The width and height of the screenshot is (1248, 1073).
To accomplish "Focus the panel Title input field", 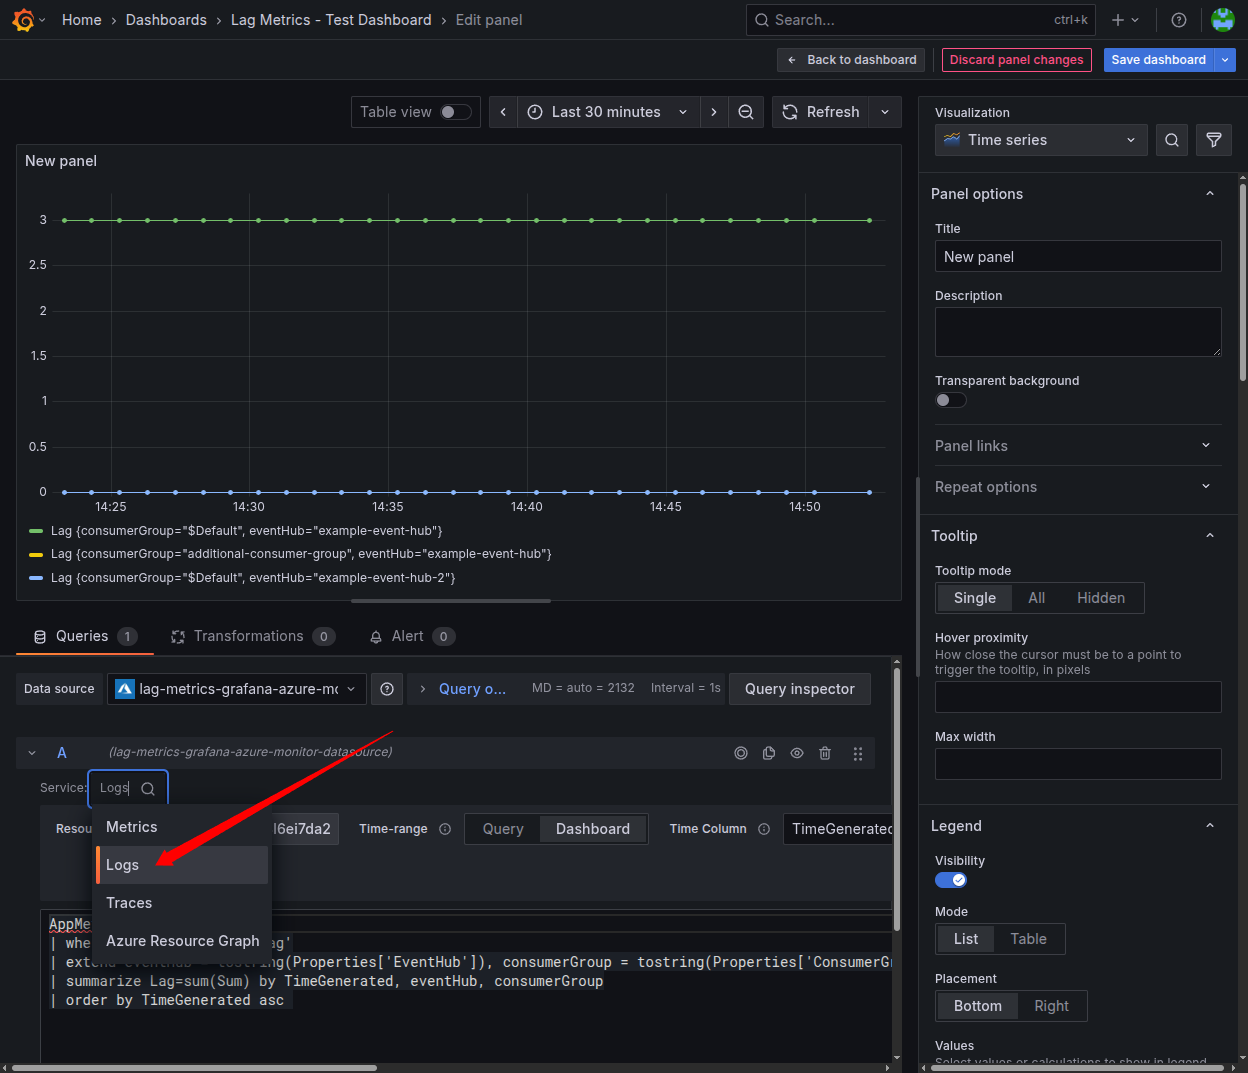I will coord(1078,257).
